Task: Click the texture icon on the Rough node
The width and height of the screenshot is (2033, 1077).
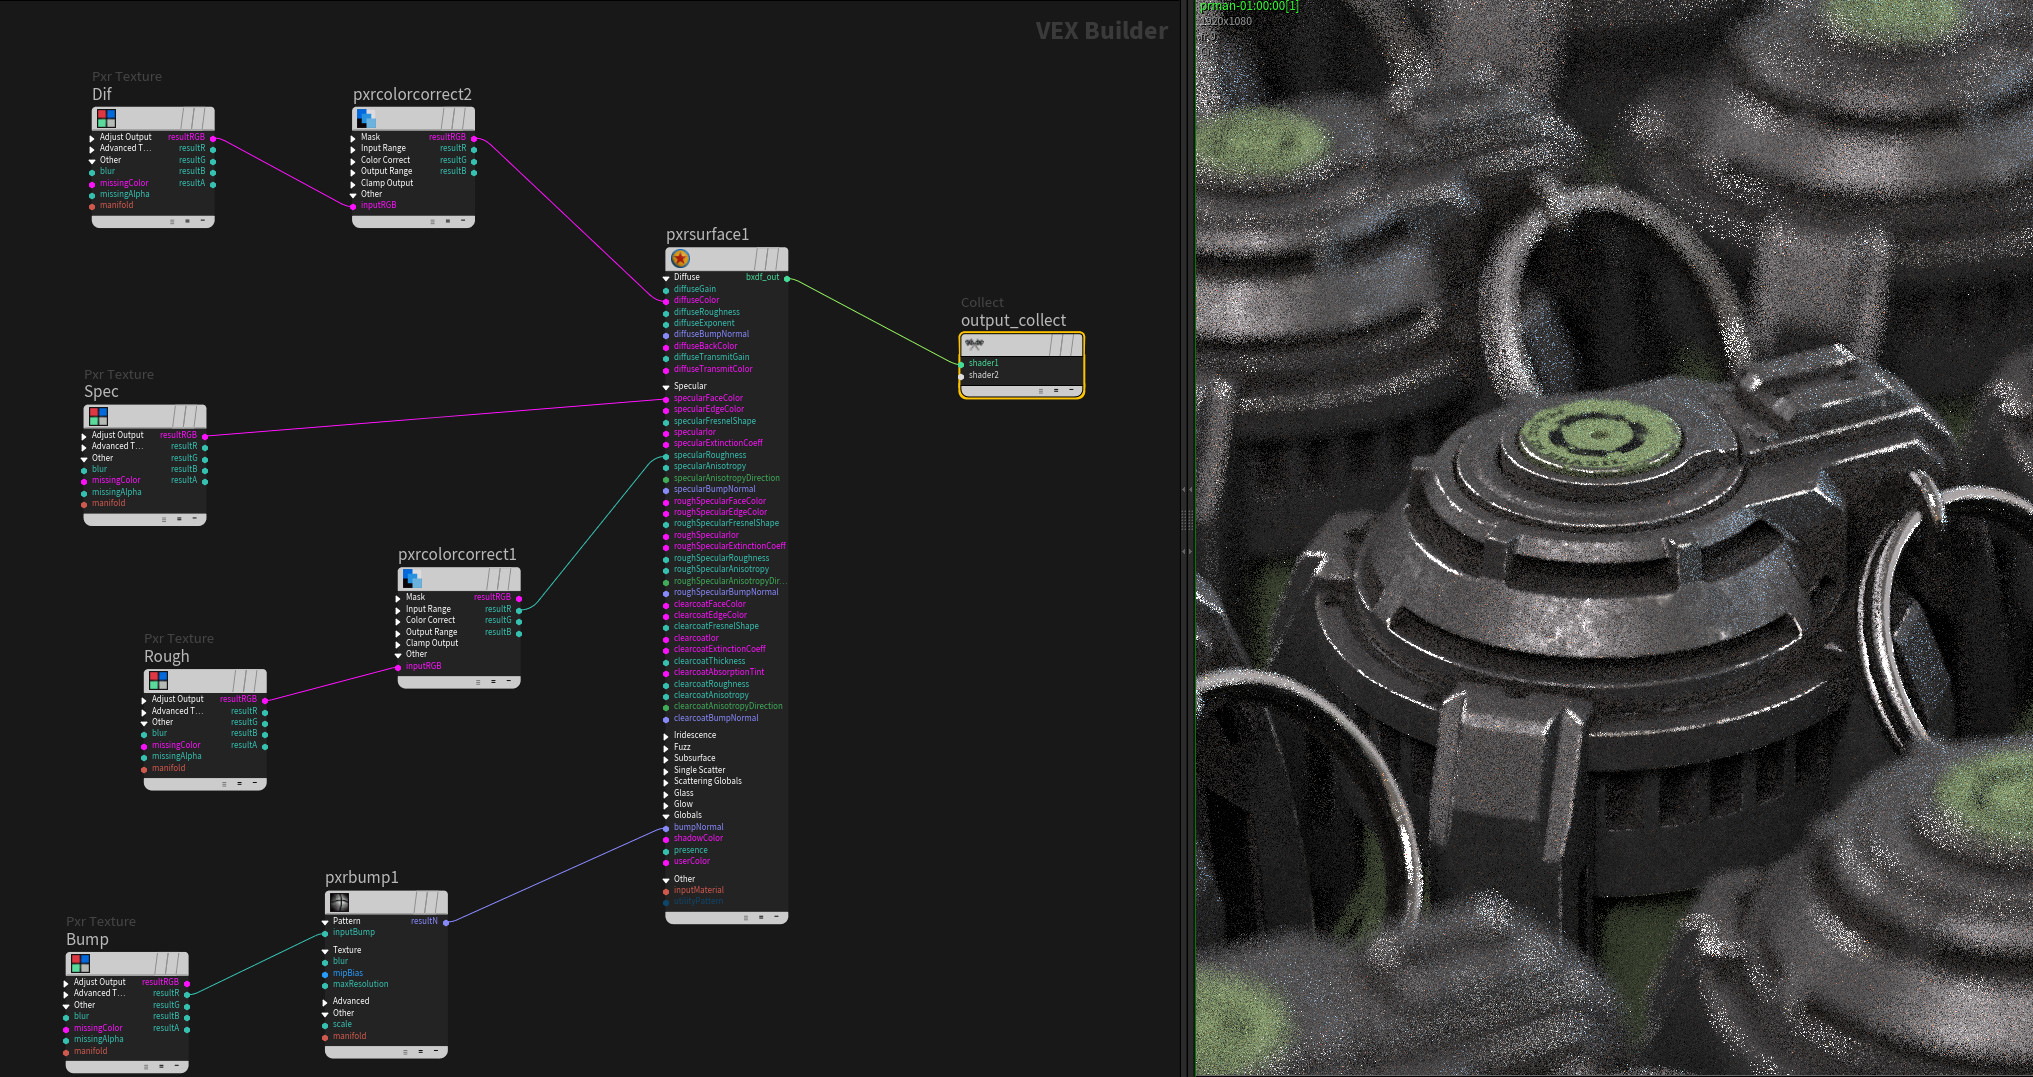Action: click(159, 680)
